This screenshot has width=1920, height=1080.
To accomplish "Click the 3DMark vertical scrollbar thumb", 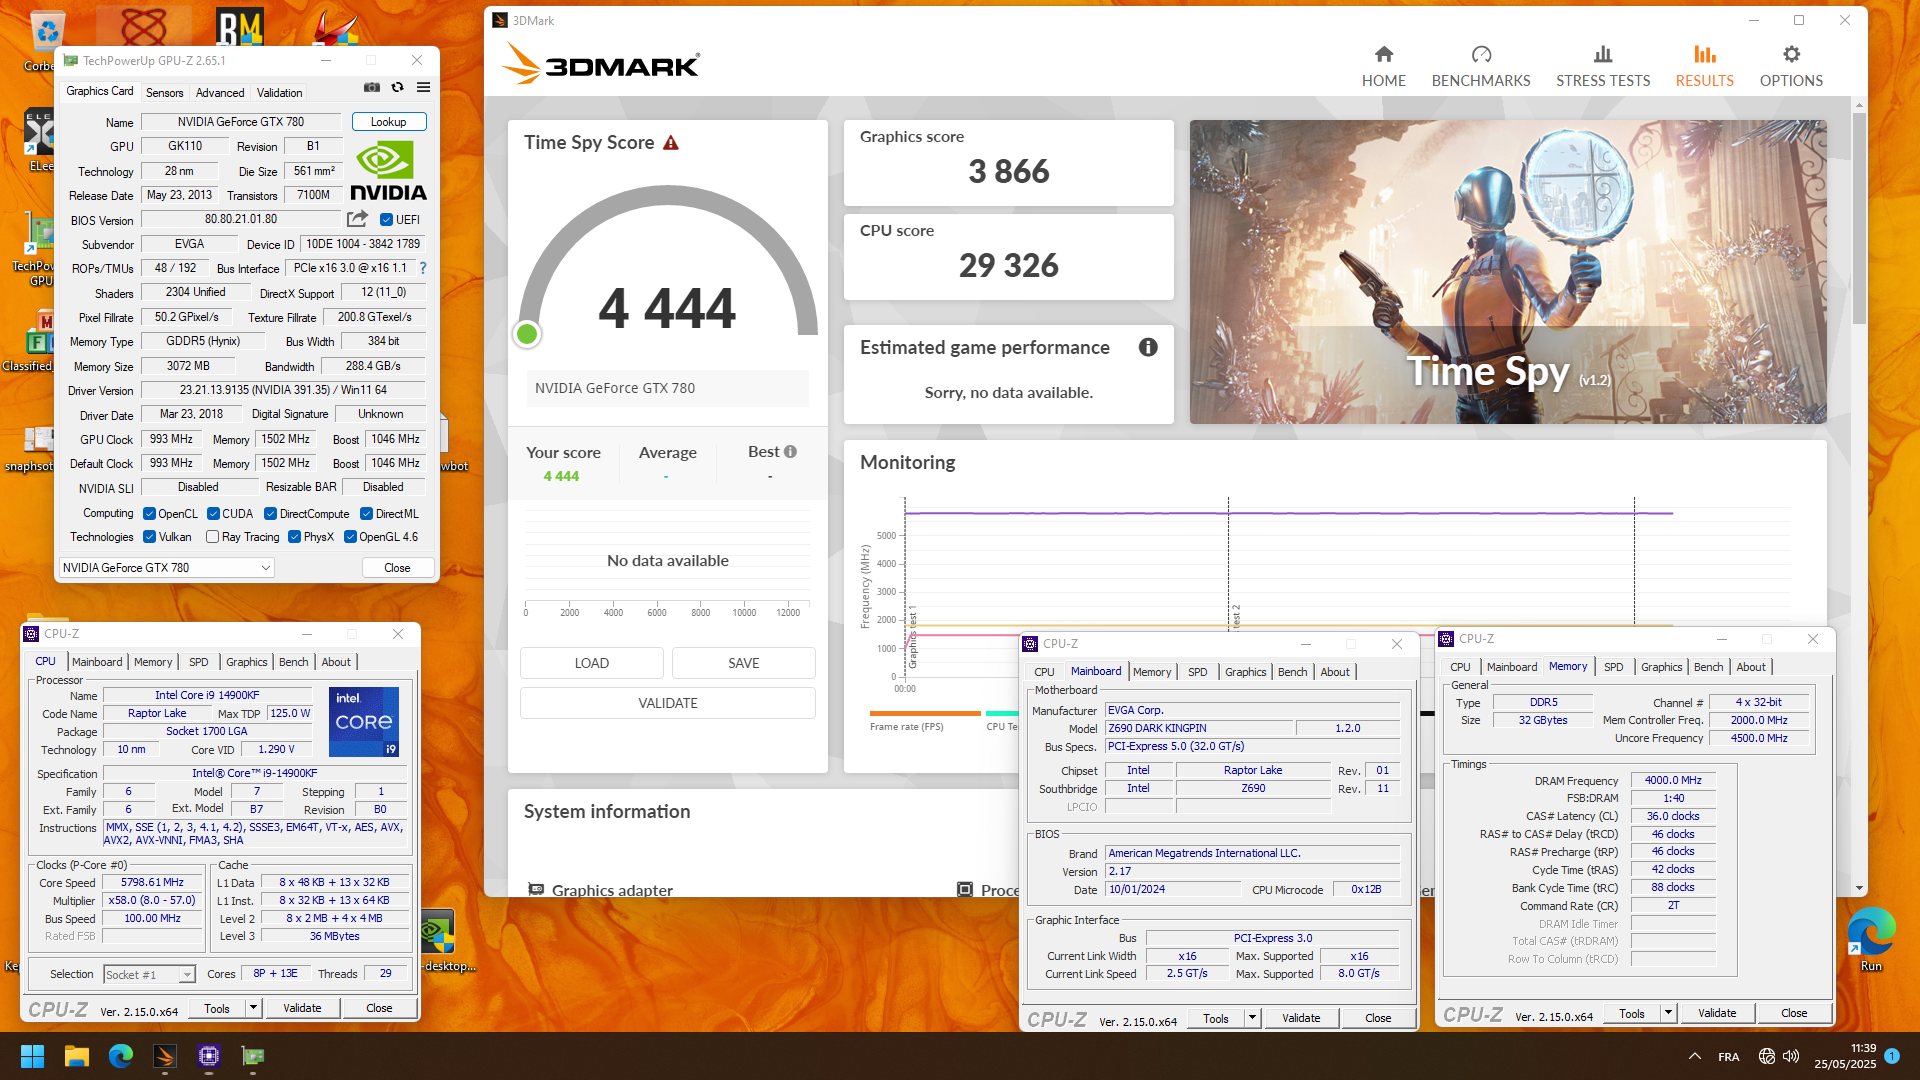I will tap(1859, 218).
